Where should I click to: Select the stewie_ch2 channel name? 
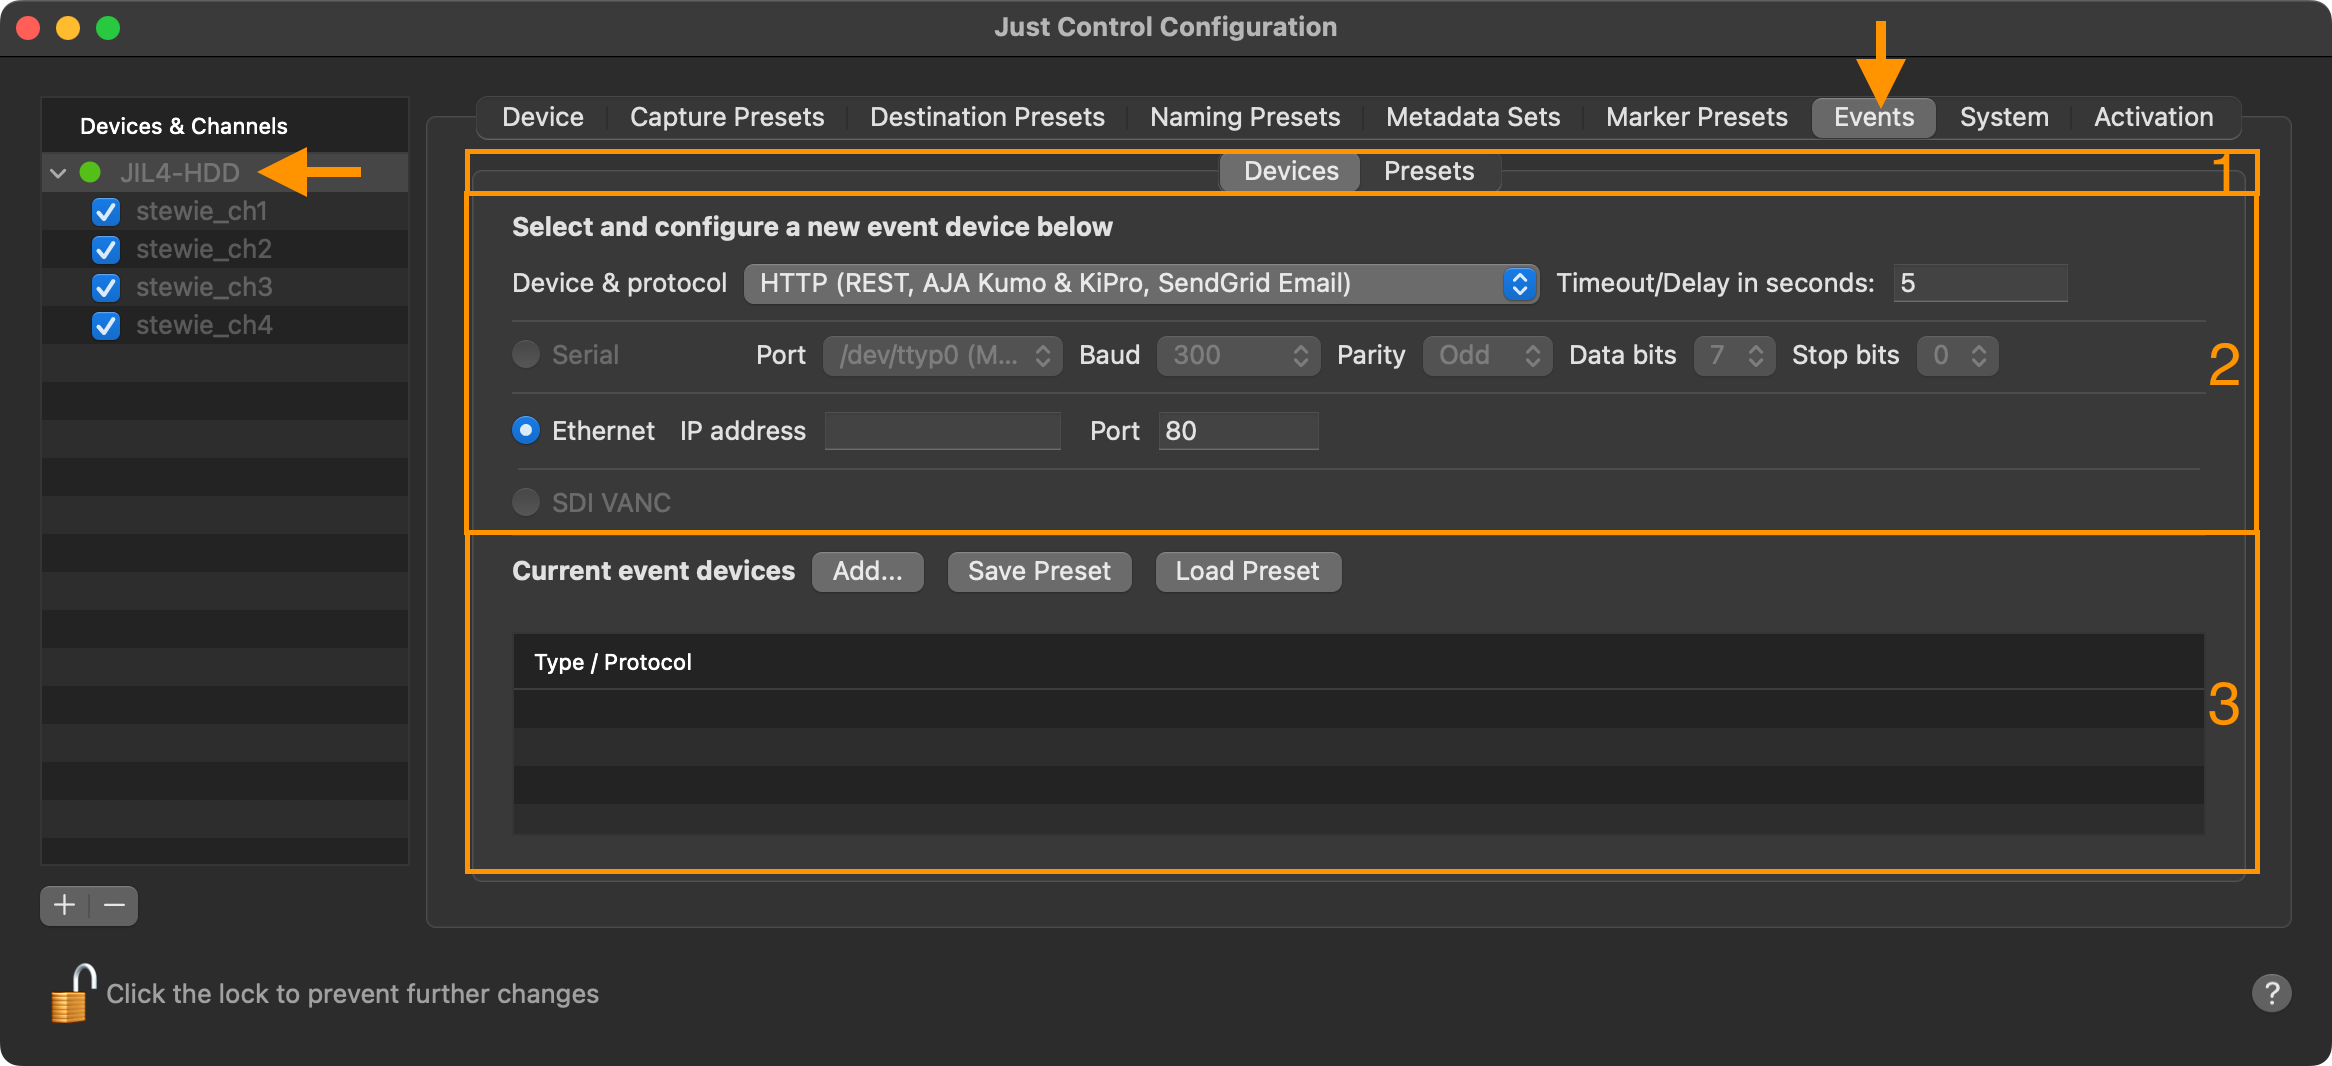point(204,249)
